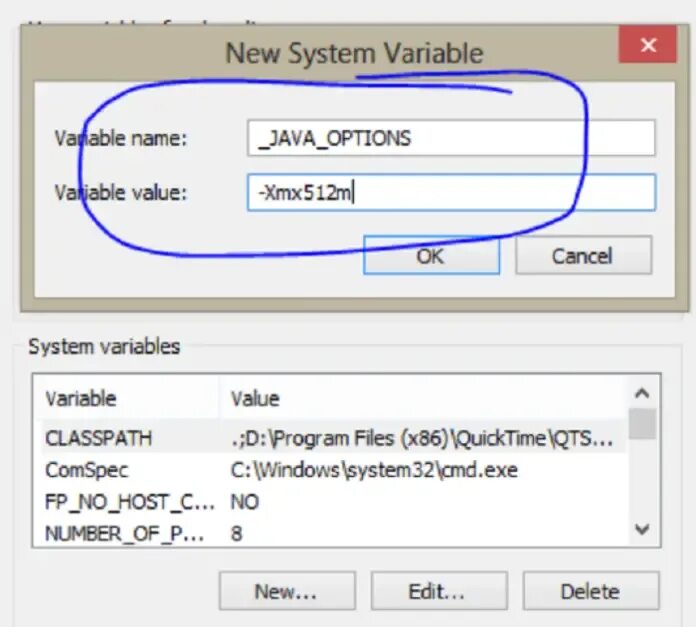The width and height of the screenshot is (696, 627).
Task: Click the CLASSPATH QuickTime path value
Action: (422, 438)
